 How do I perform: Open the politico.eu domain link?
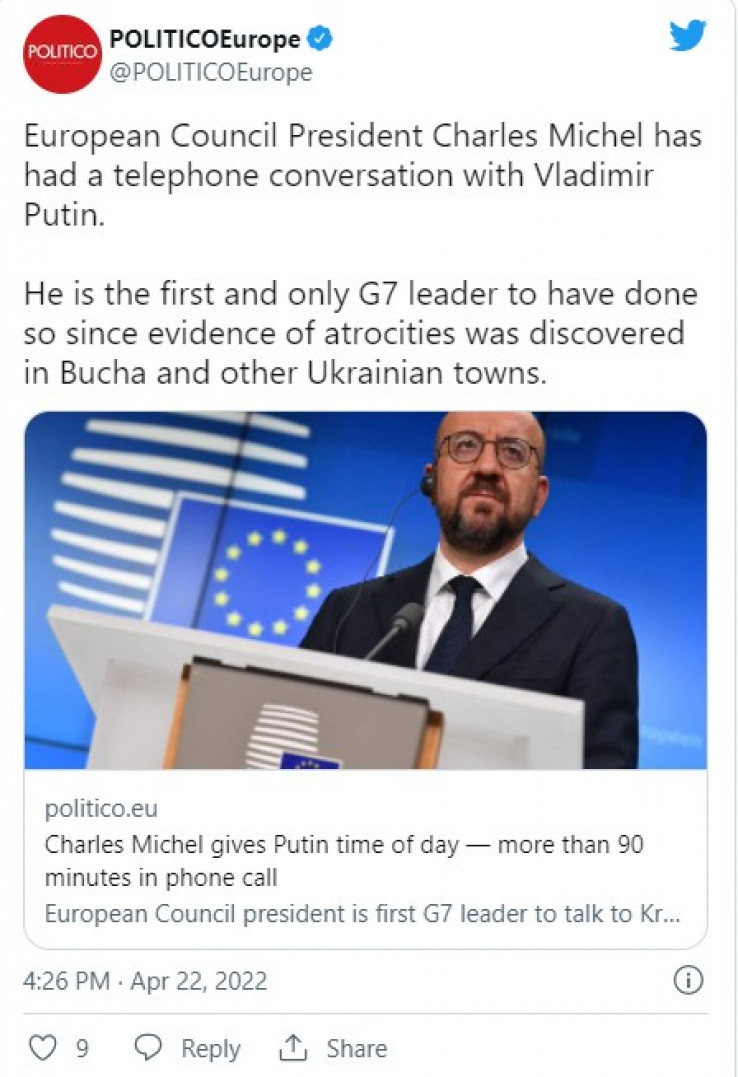pyautogui.click(x=101, y=808)
